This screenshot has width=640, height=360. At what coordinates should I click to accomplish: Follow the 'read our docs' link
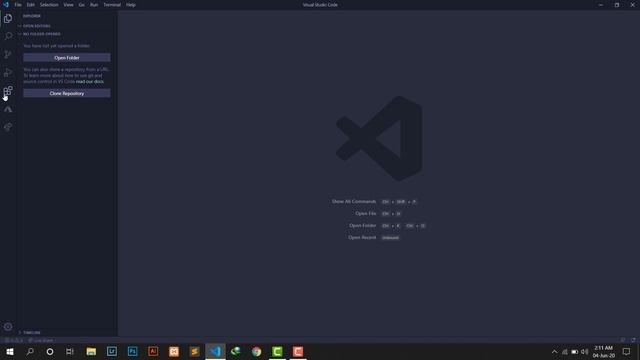(x=90, y=82)
